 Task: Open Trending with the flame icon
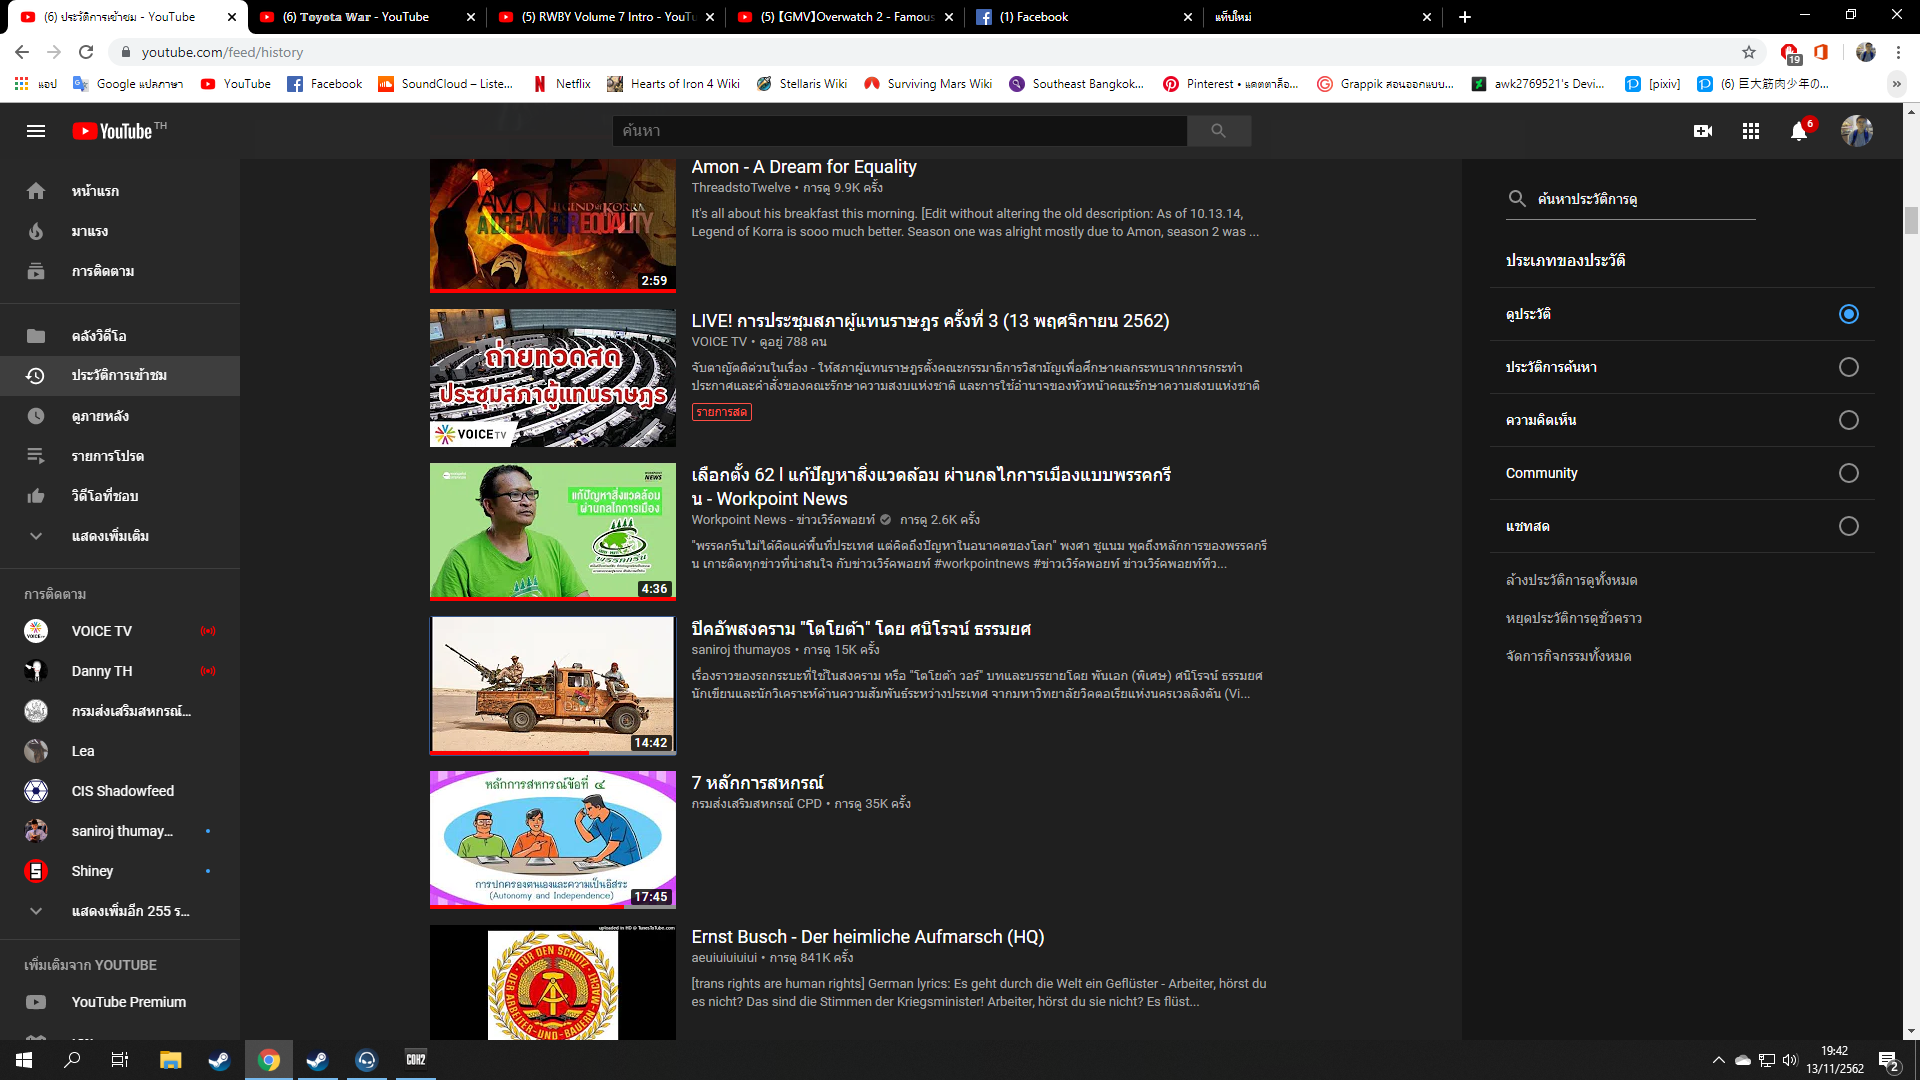point(89,231)
